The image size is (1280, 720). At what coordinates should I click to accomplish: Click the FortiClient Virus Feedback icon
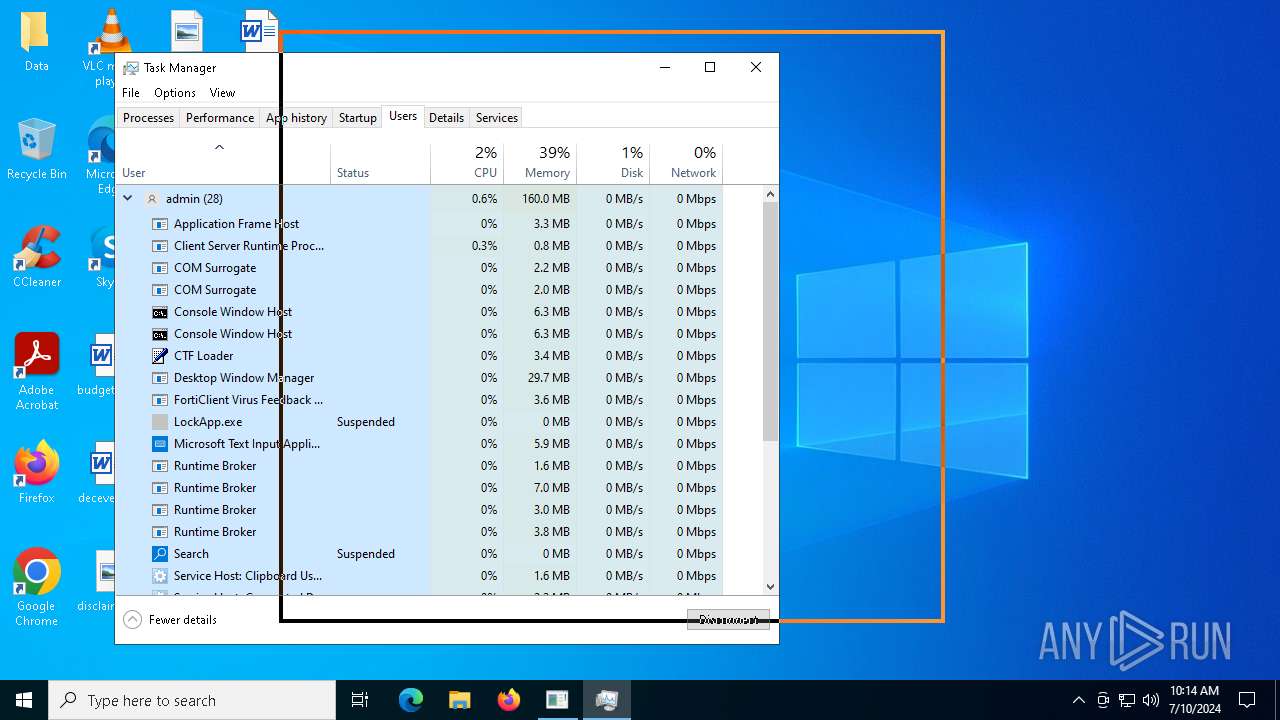160,400
